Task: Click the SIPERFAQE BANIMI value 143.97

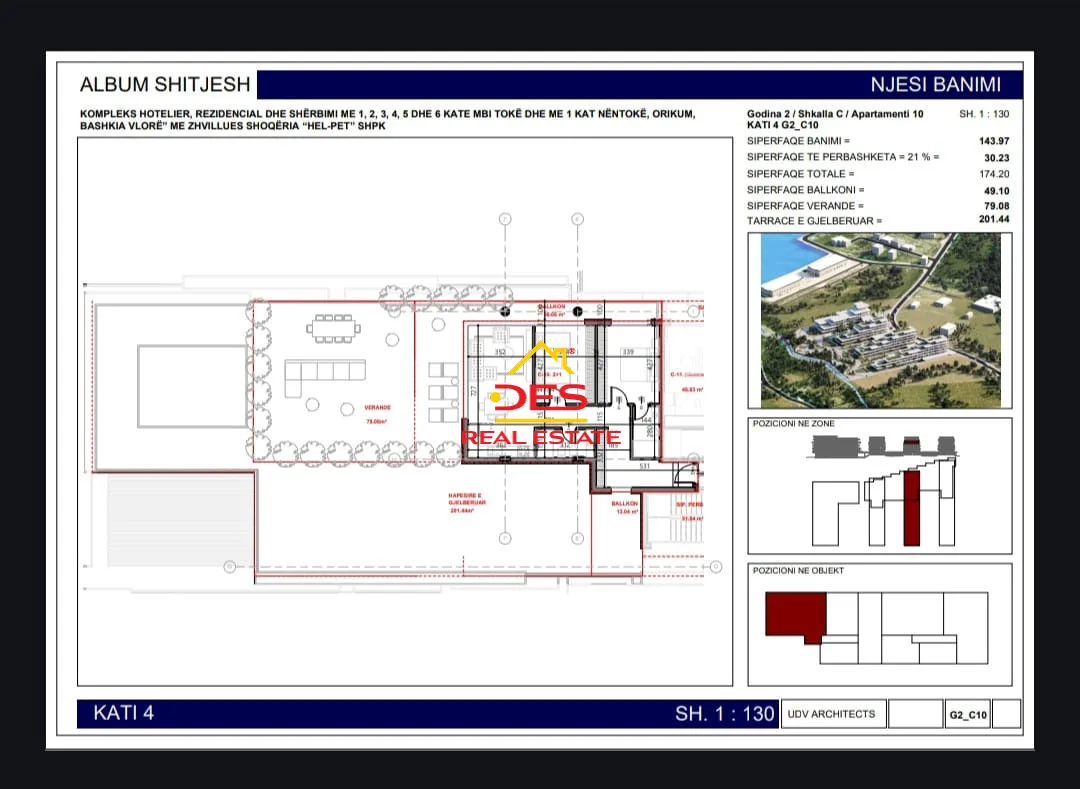Action: (x=994, y=141)
